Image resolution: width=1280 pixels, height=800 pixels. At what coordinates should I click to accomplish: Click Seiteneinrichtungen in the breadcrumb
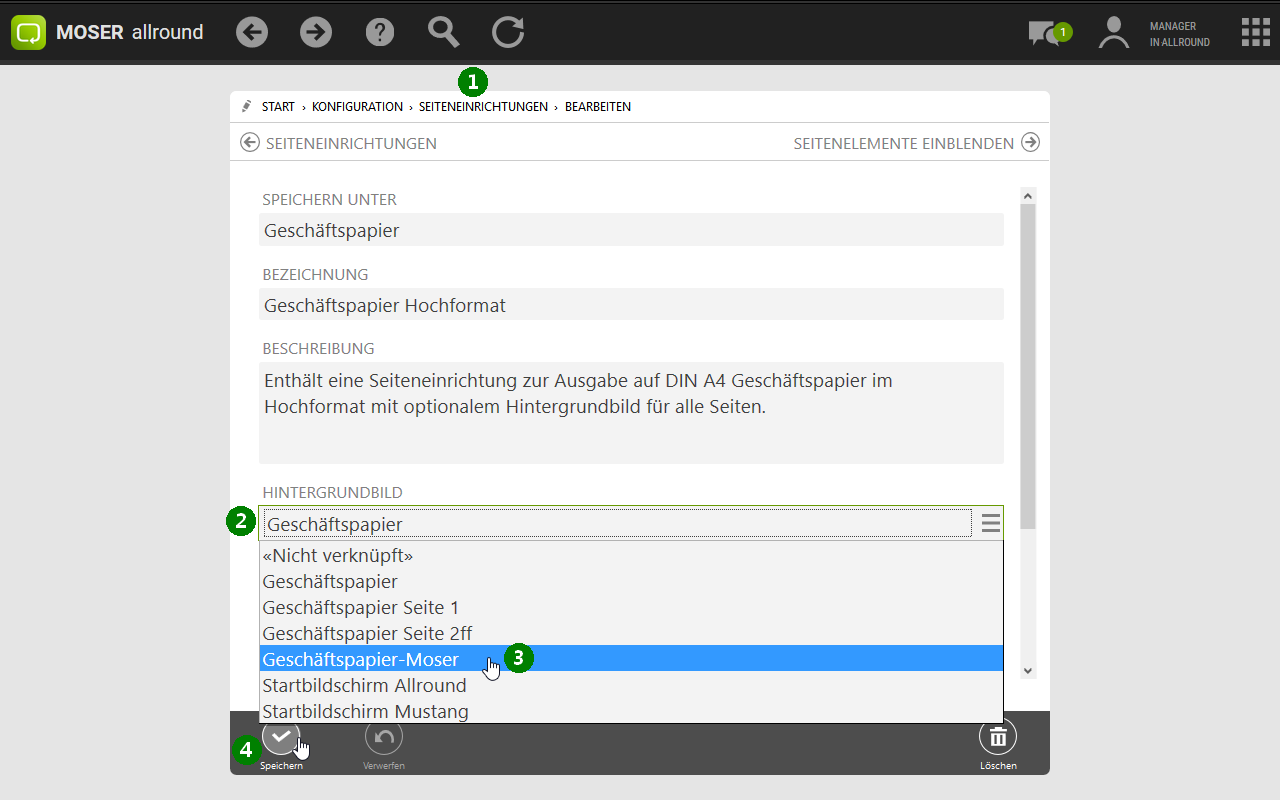(x=483, y=107)
